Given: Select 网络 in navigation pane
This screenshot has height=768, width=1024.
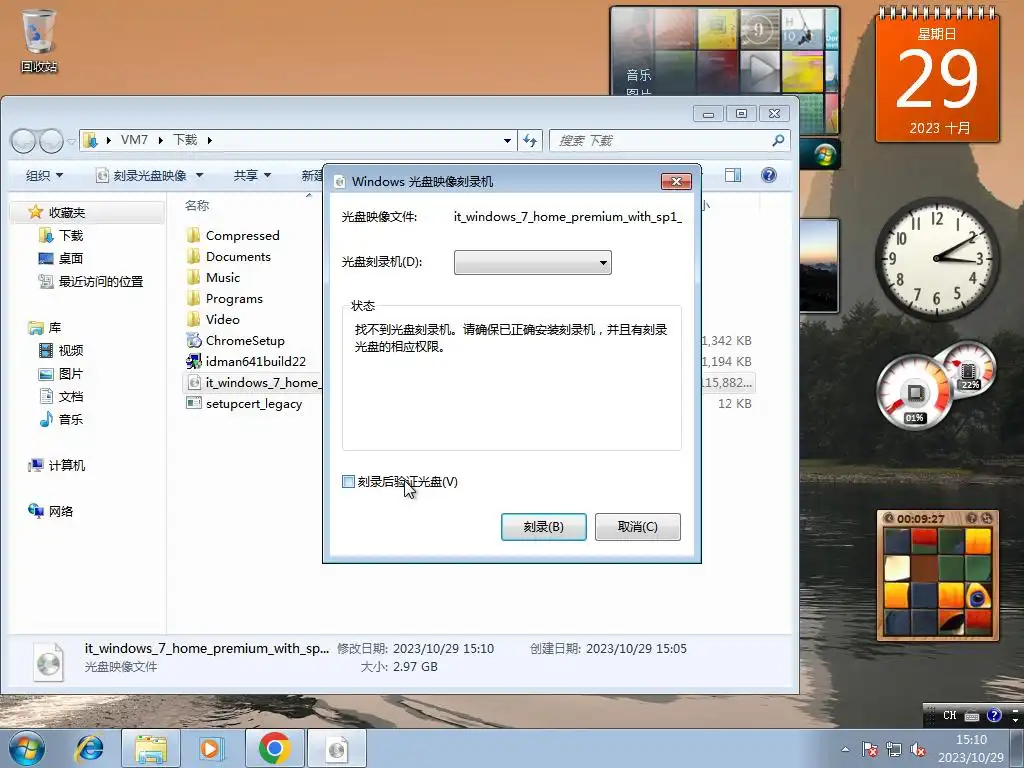Looking at the screenshot, I should [51, 511].
